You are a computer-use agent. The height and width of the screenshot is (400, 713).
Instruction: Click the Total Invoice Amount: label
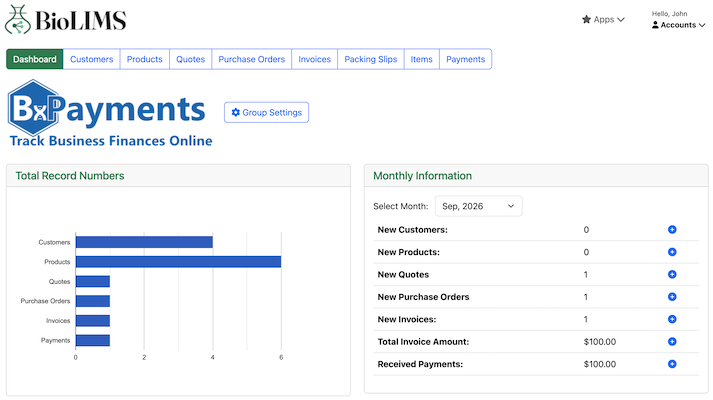[x=423, y=341]
